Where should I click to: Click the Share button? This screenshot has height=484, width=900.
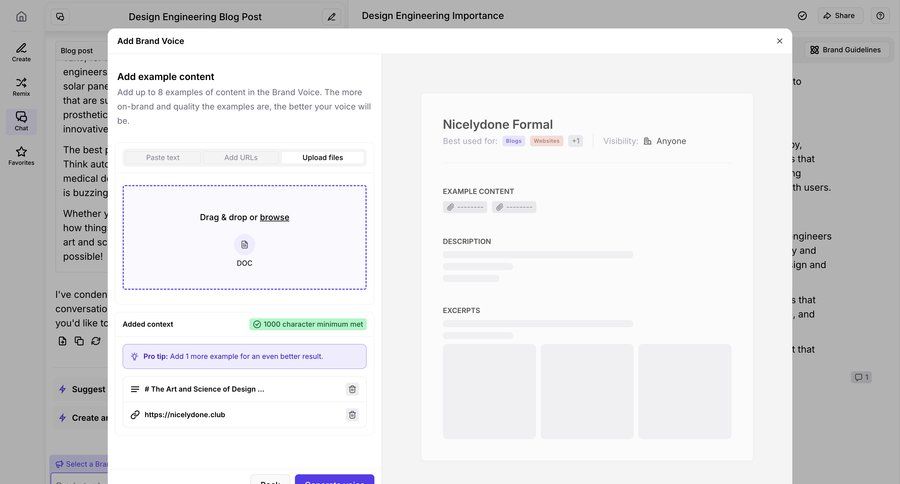[x=839, y=16]
